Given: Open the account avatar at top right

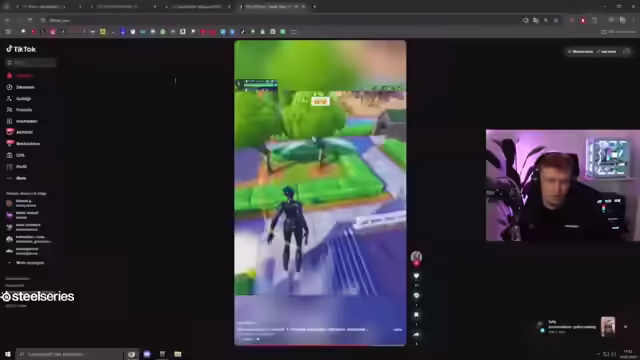Looking at the screenshot, I should coord(627,51).
